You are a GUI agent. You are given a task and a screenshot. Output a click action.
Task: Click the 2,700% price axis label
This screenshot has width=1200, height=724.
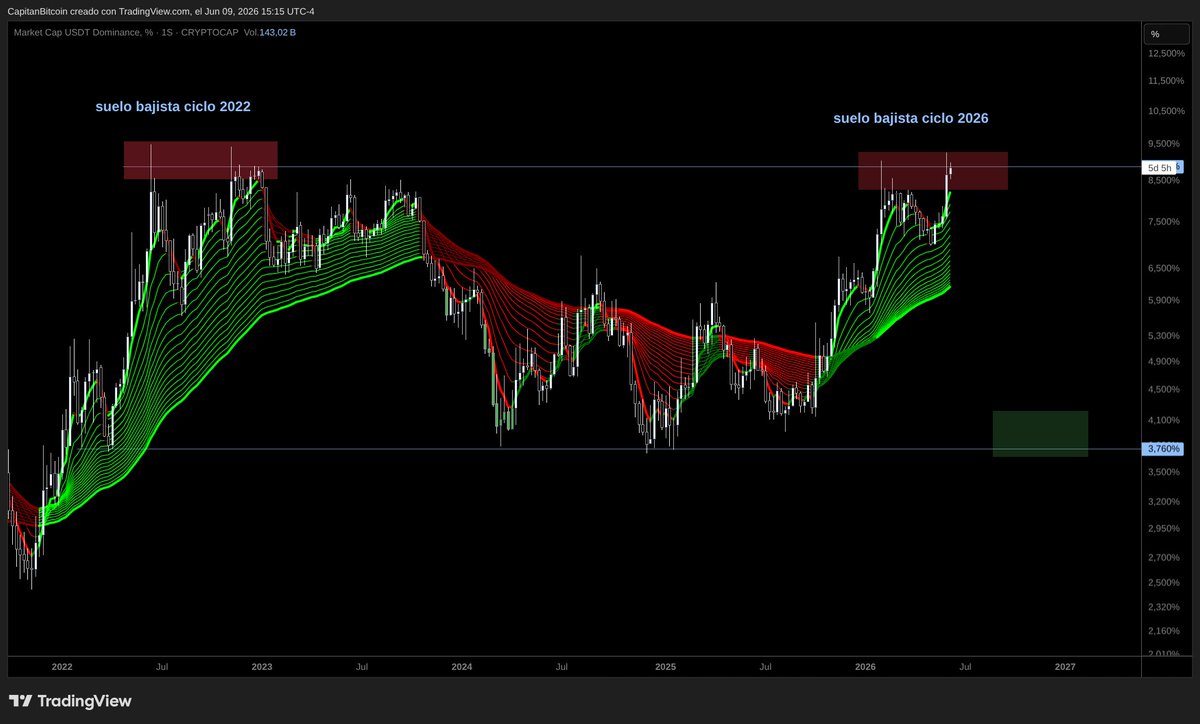tap(1163, 557)
